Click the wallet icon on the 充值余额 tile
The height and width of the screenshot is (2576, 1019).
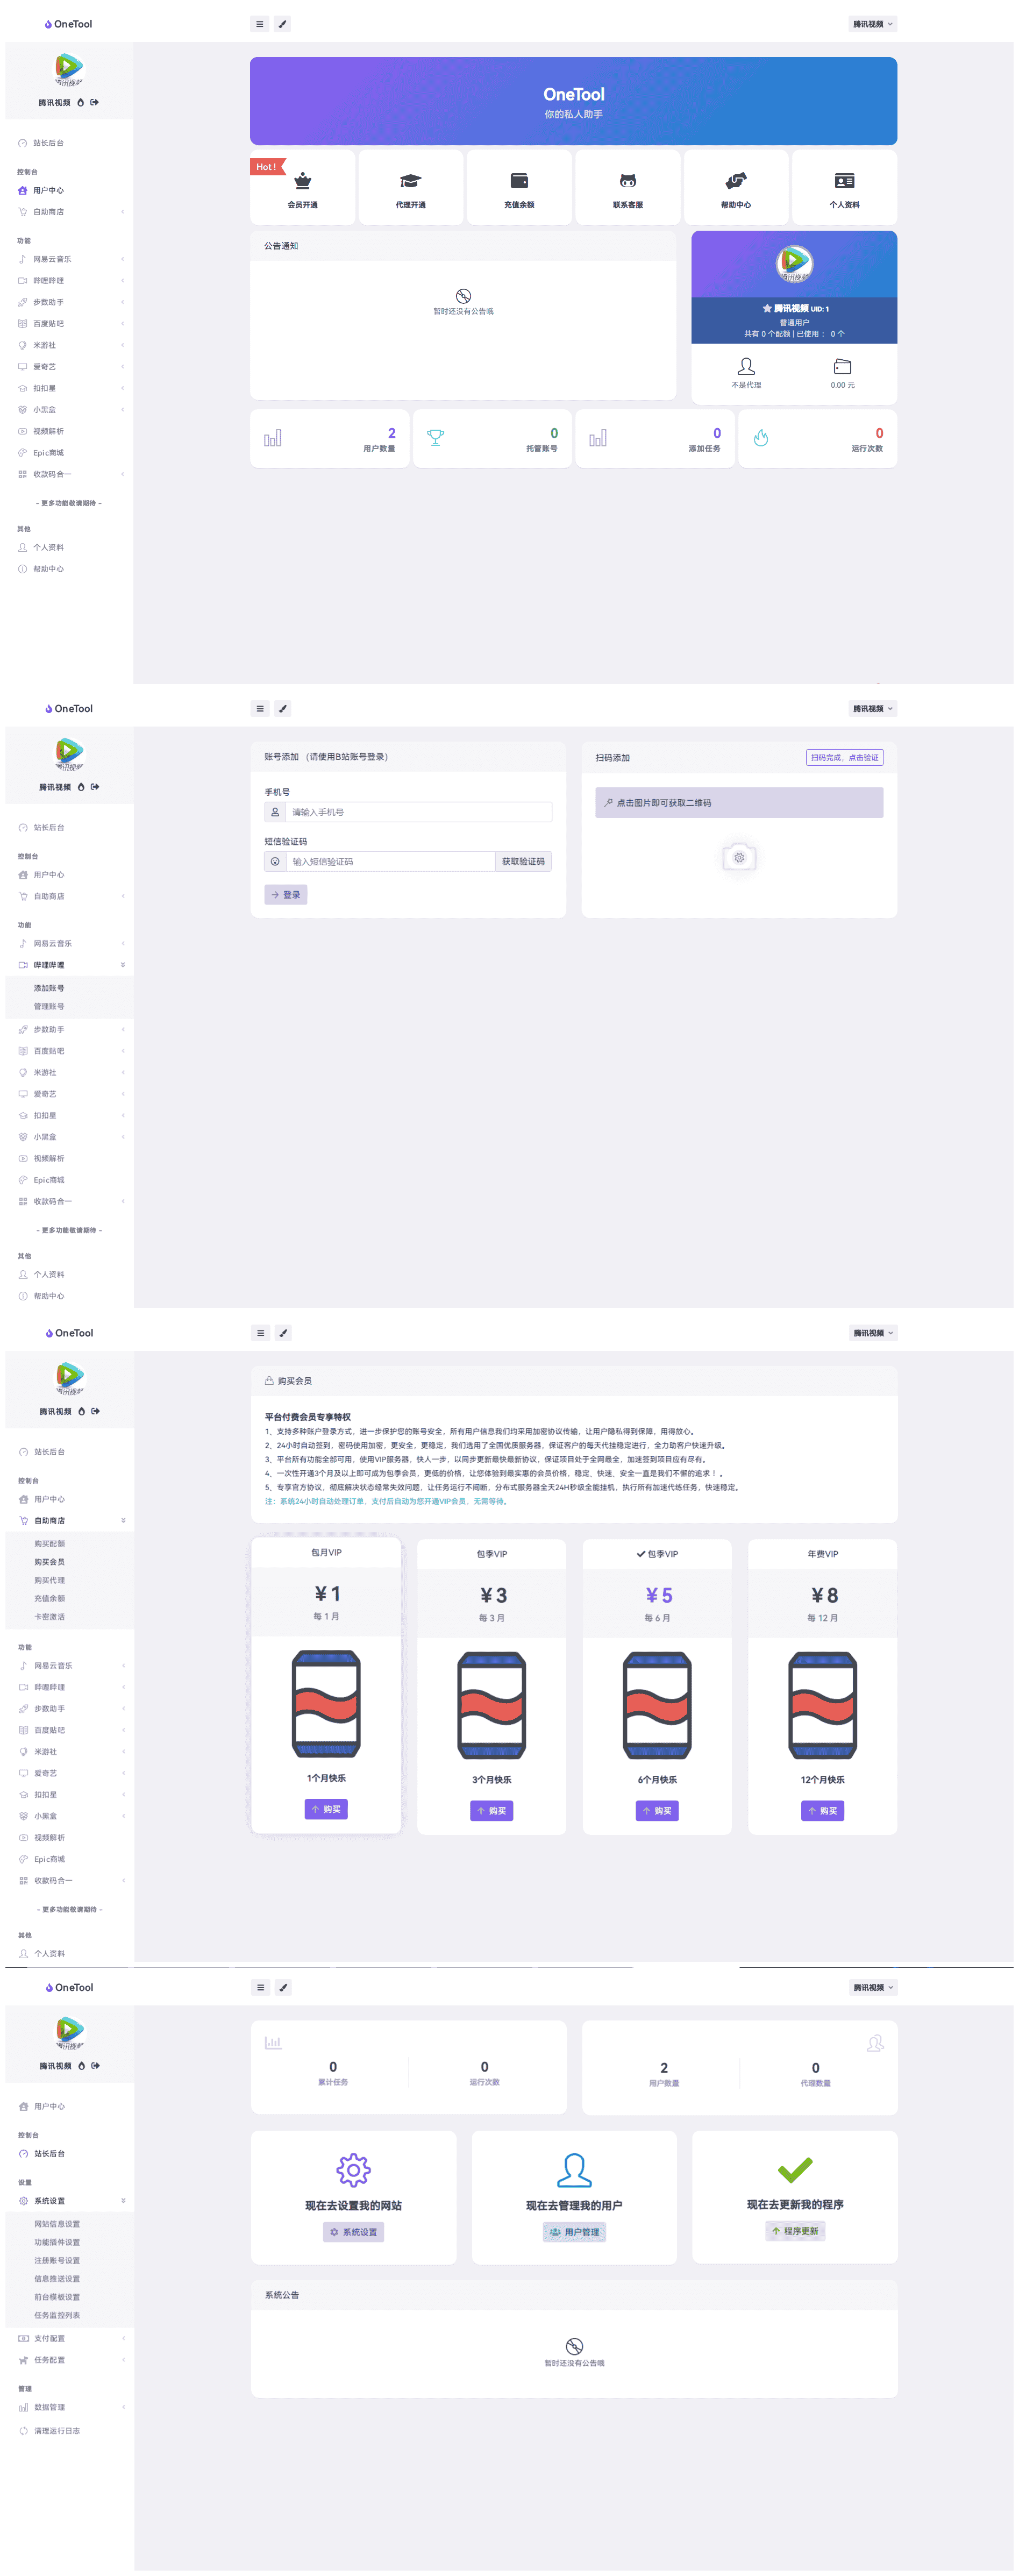pyautogui.click(x=518, y=181)
